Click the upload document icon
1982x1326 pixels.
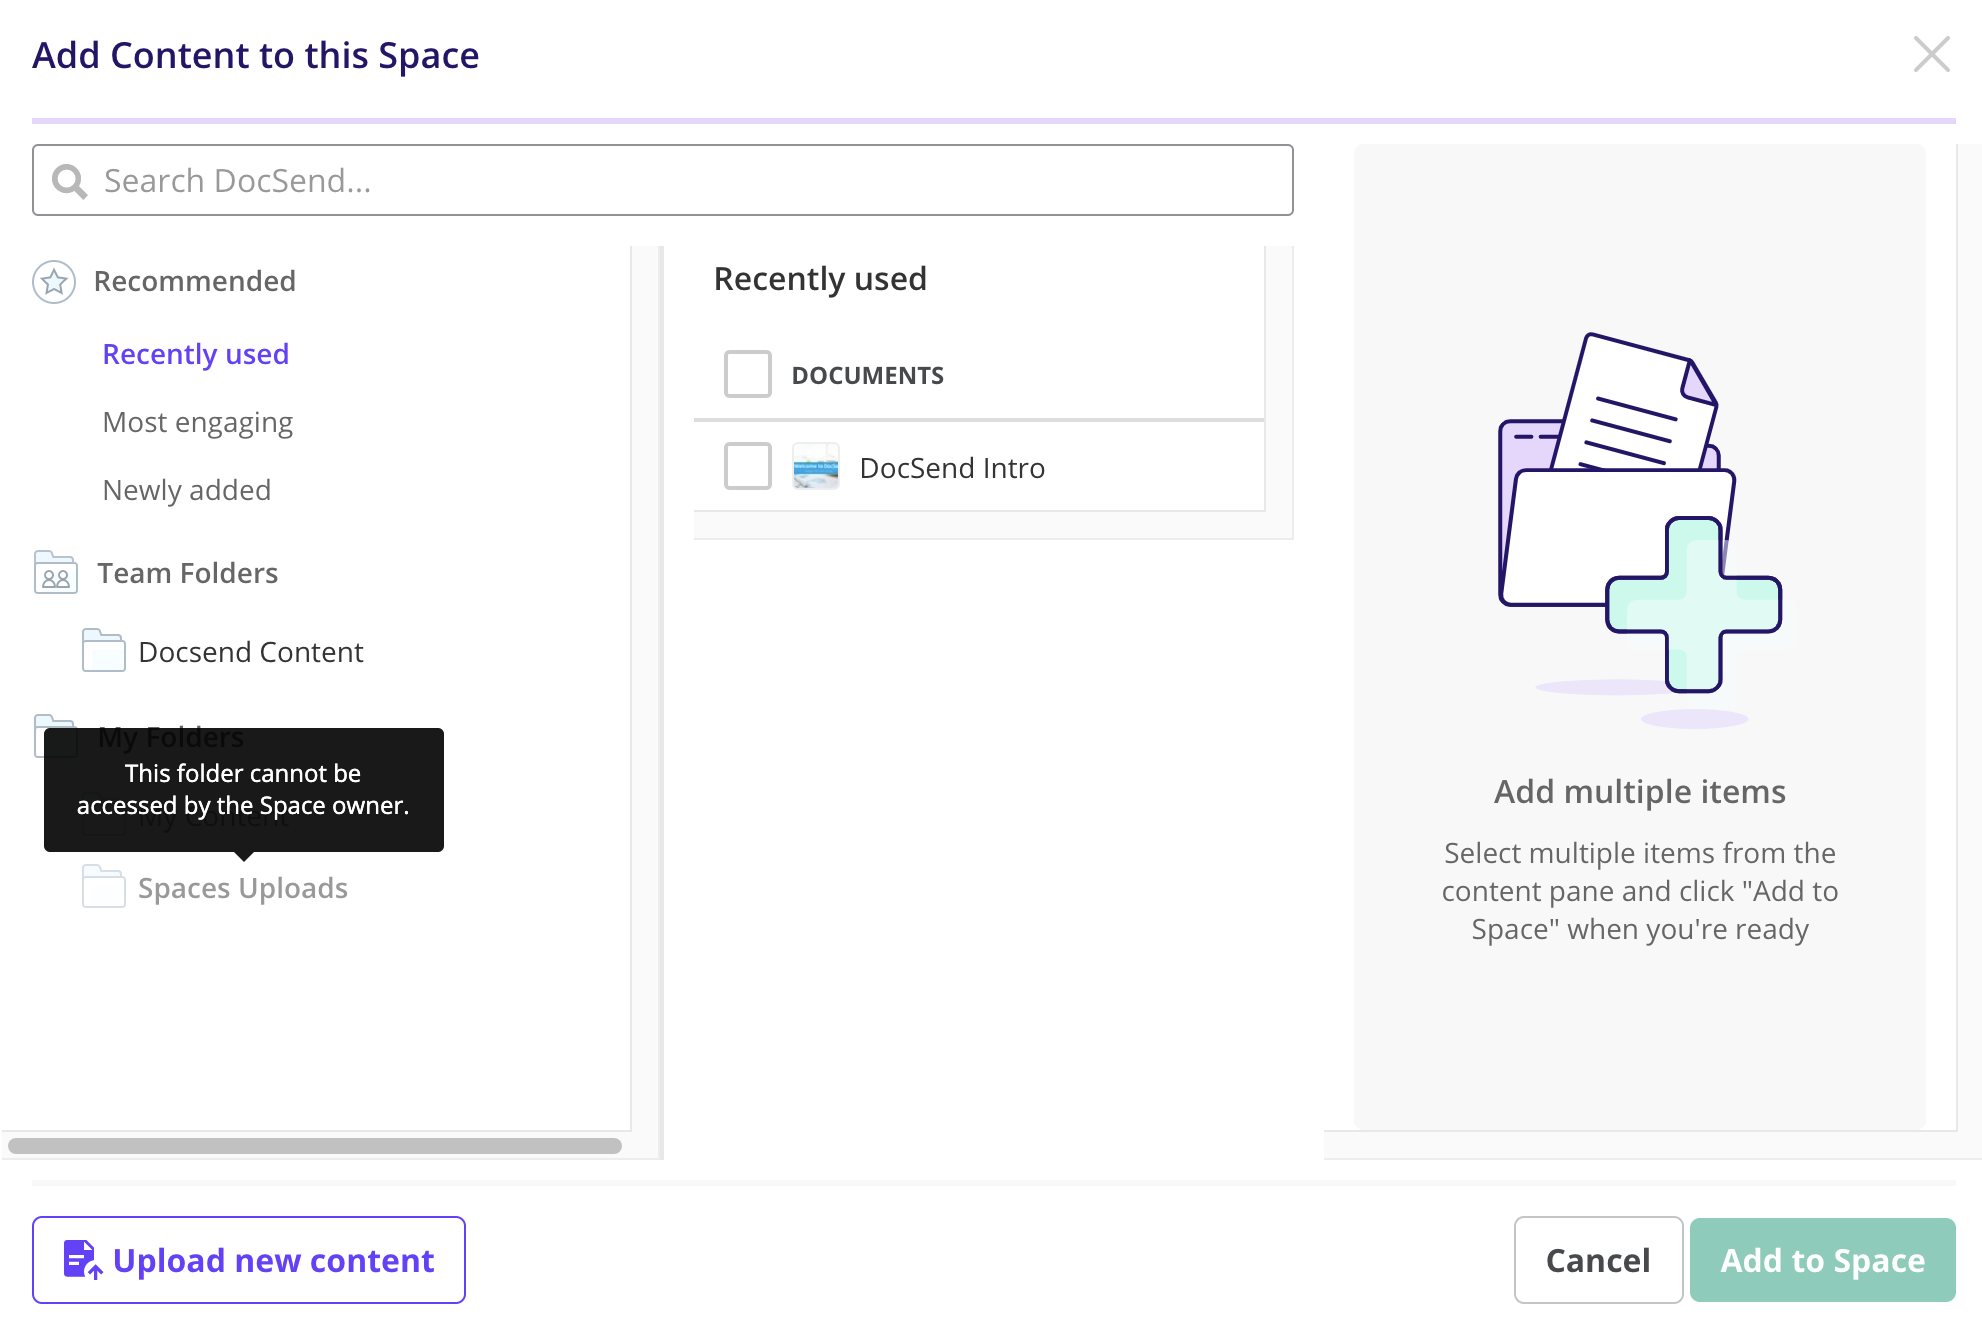coord(82,1260)
